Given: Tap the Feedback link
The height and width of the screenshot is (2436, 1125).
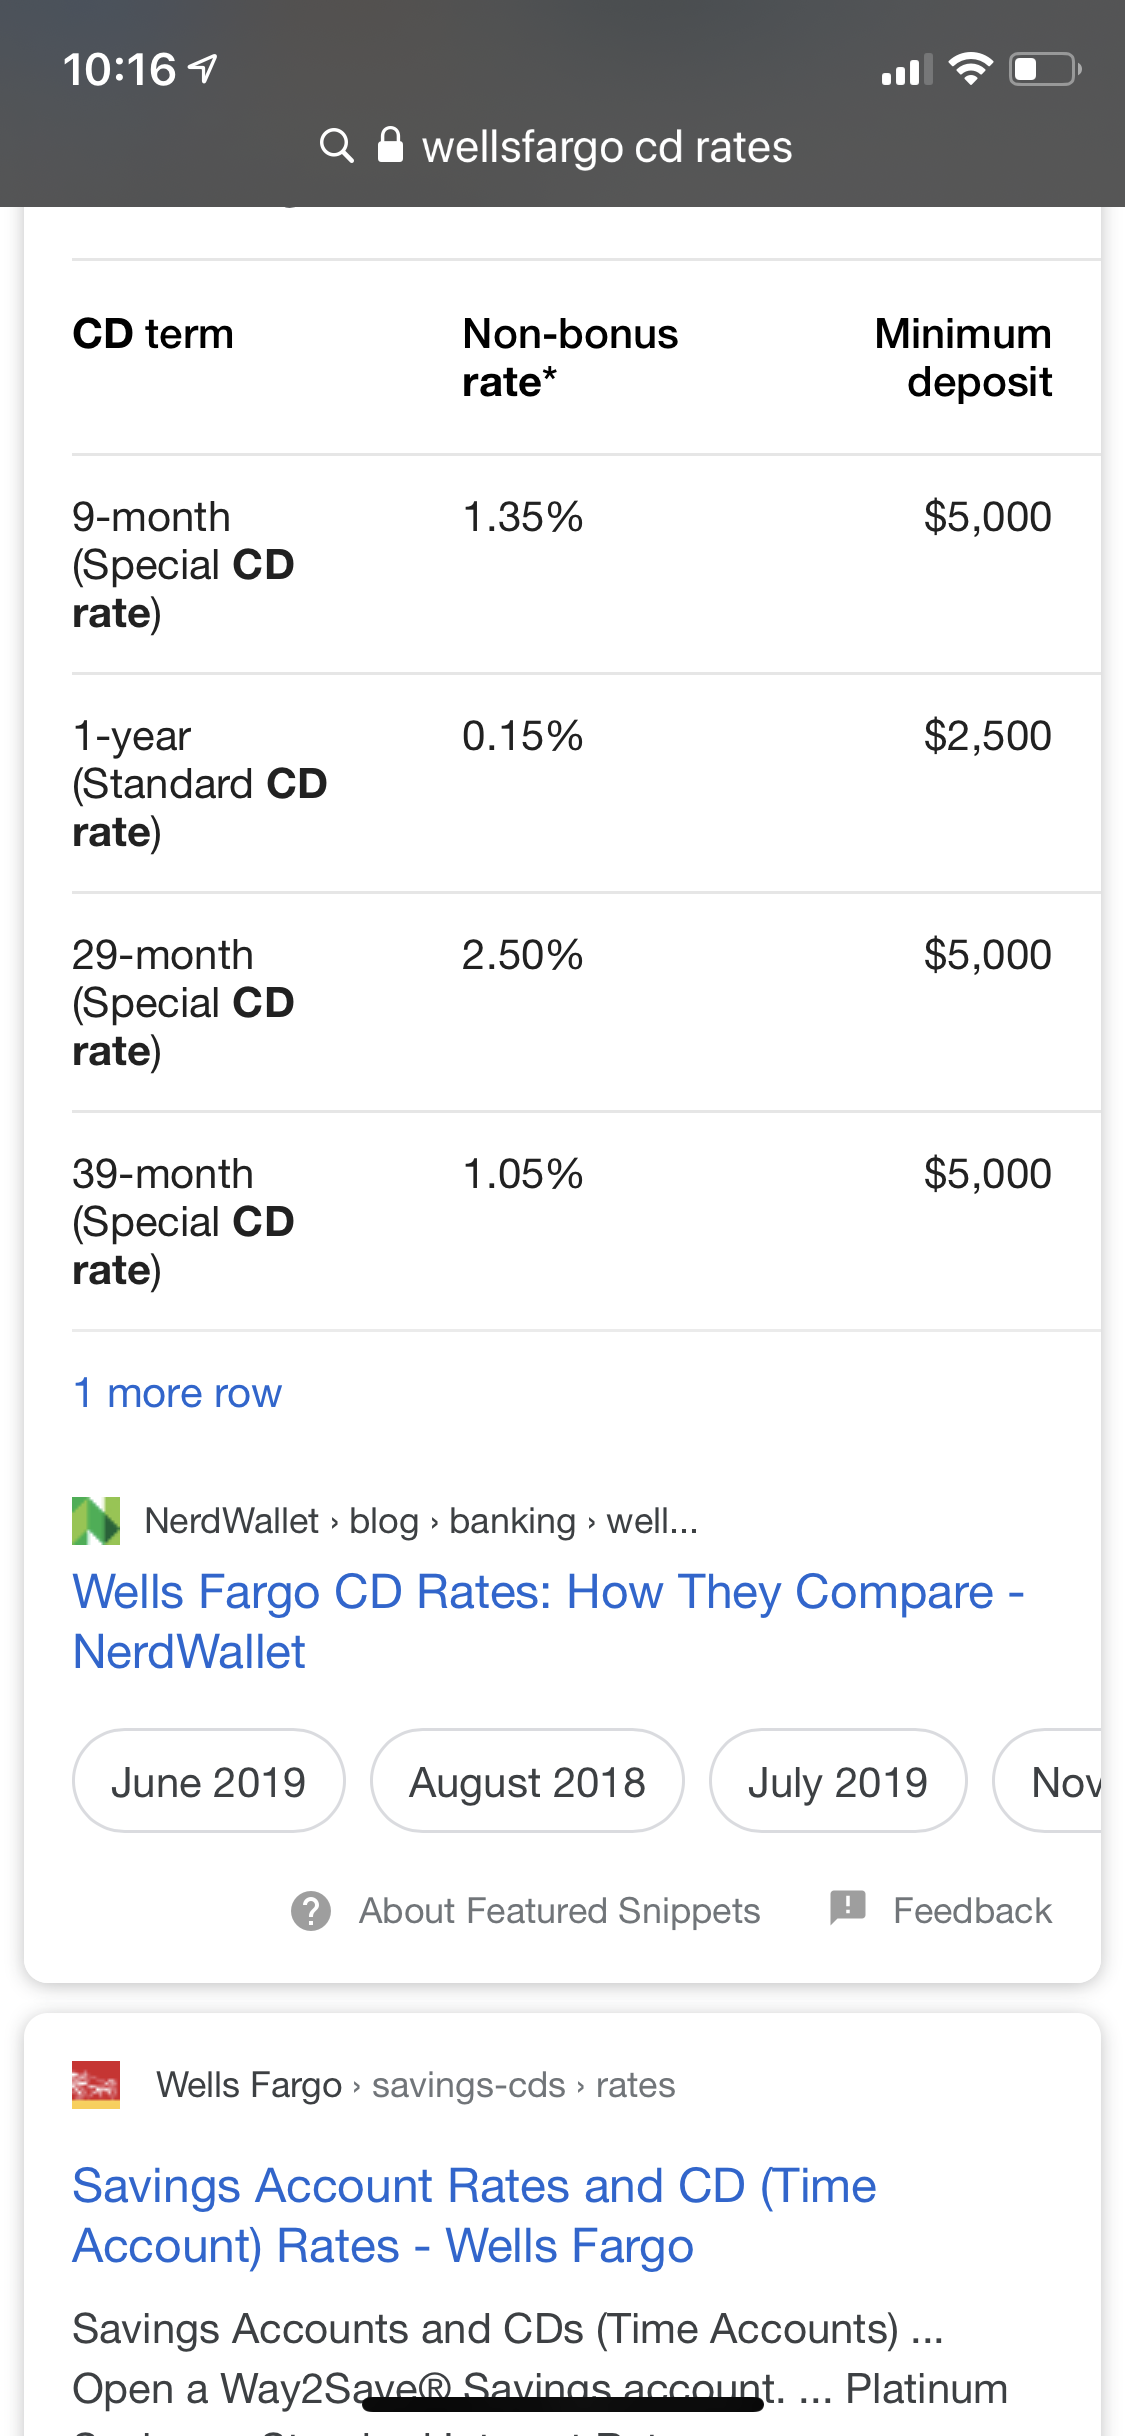Looking at the screenshot, I should [972, 1911].
